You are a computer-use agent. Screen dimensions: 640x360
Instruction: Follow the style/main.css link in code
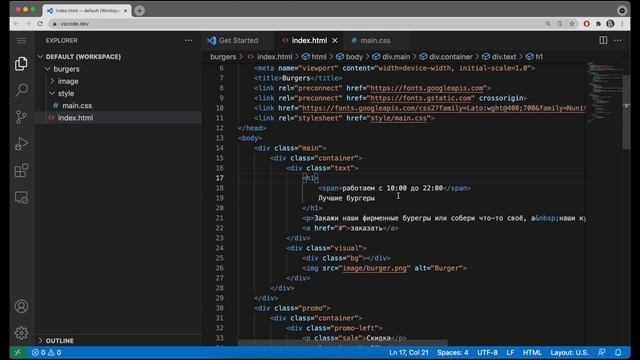pyautogui.click(x=398, y=118)
